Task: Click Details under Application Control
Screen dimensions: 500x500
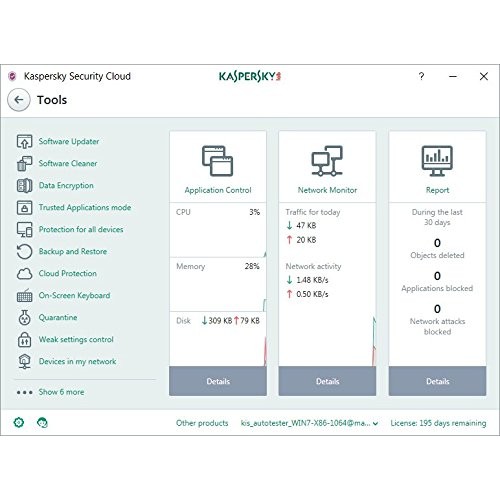Action: point(218,381)
